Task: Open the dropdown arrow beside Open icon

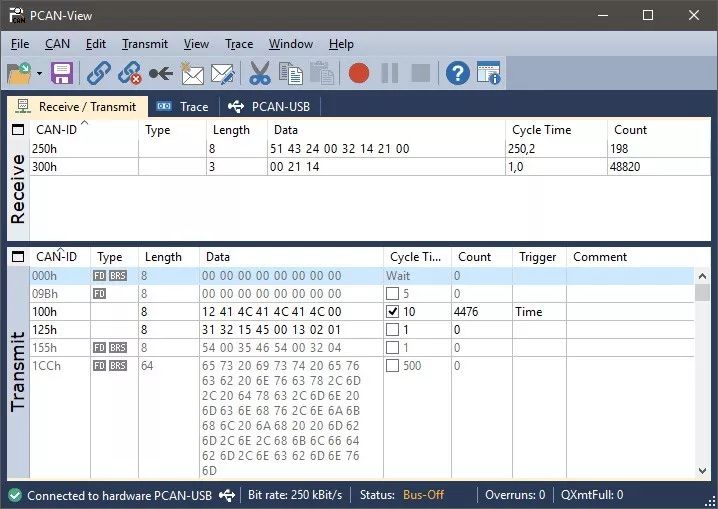Action: tap(40, 73)
